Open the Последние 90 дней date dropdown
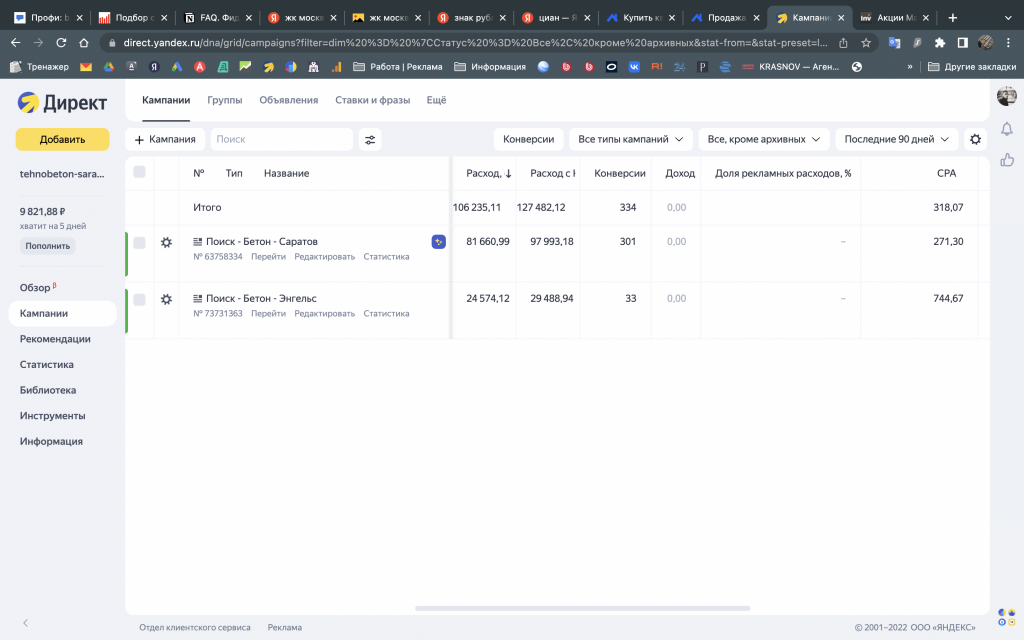Viewport: 1024px width, 640px height. [896, 139]
